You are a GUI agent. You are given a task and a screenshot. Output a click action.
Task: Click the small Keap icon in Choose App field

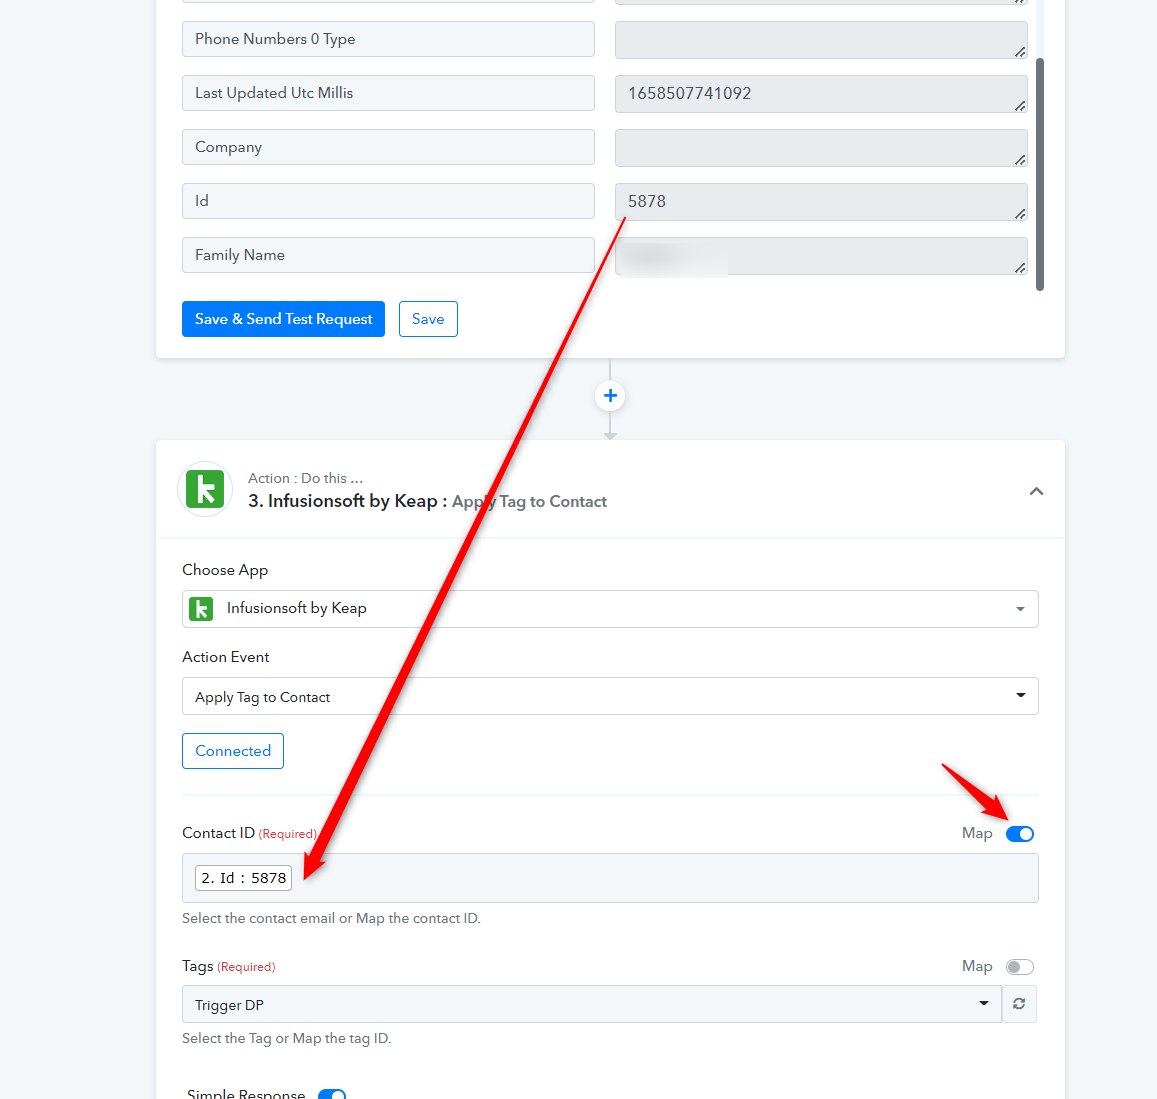click(x=201, y=609)
